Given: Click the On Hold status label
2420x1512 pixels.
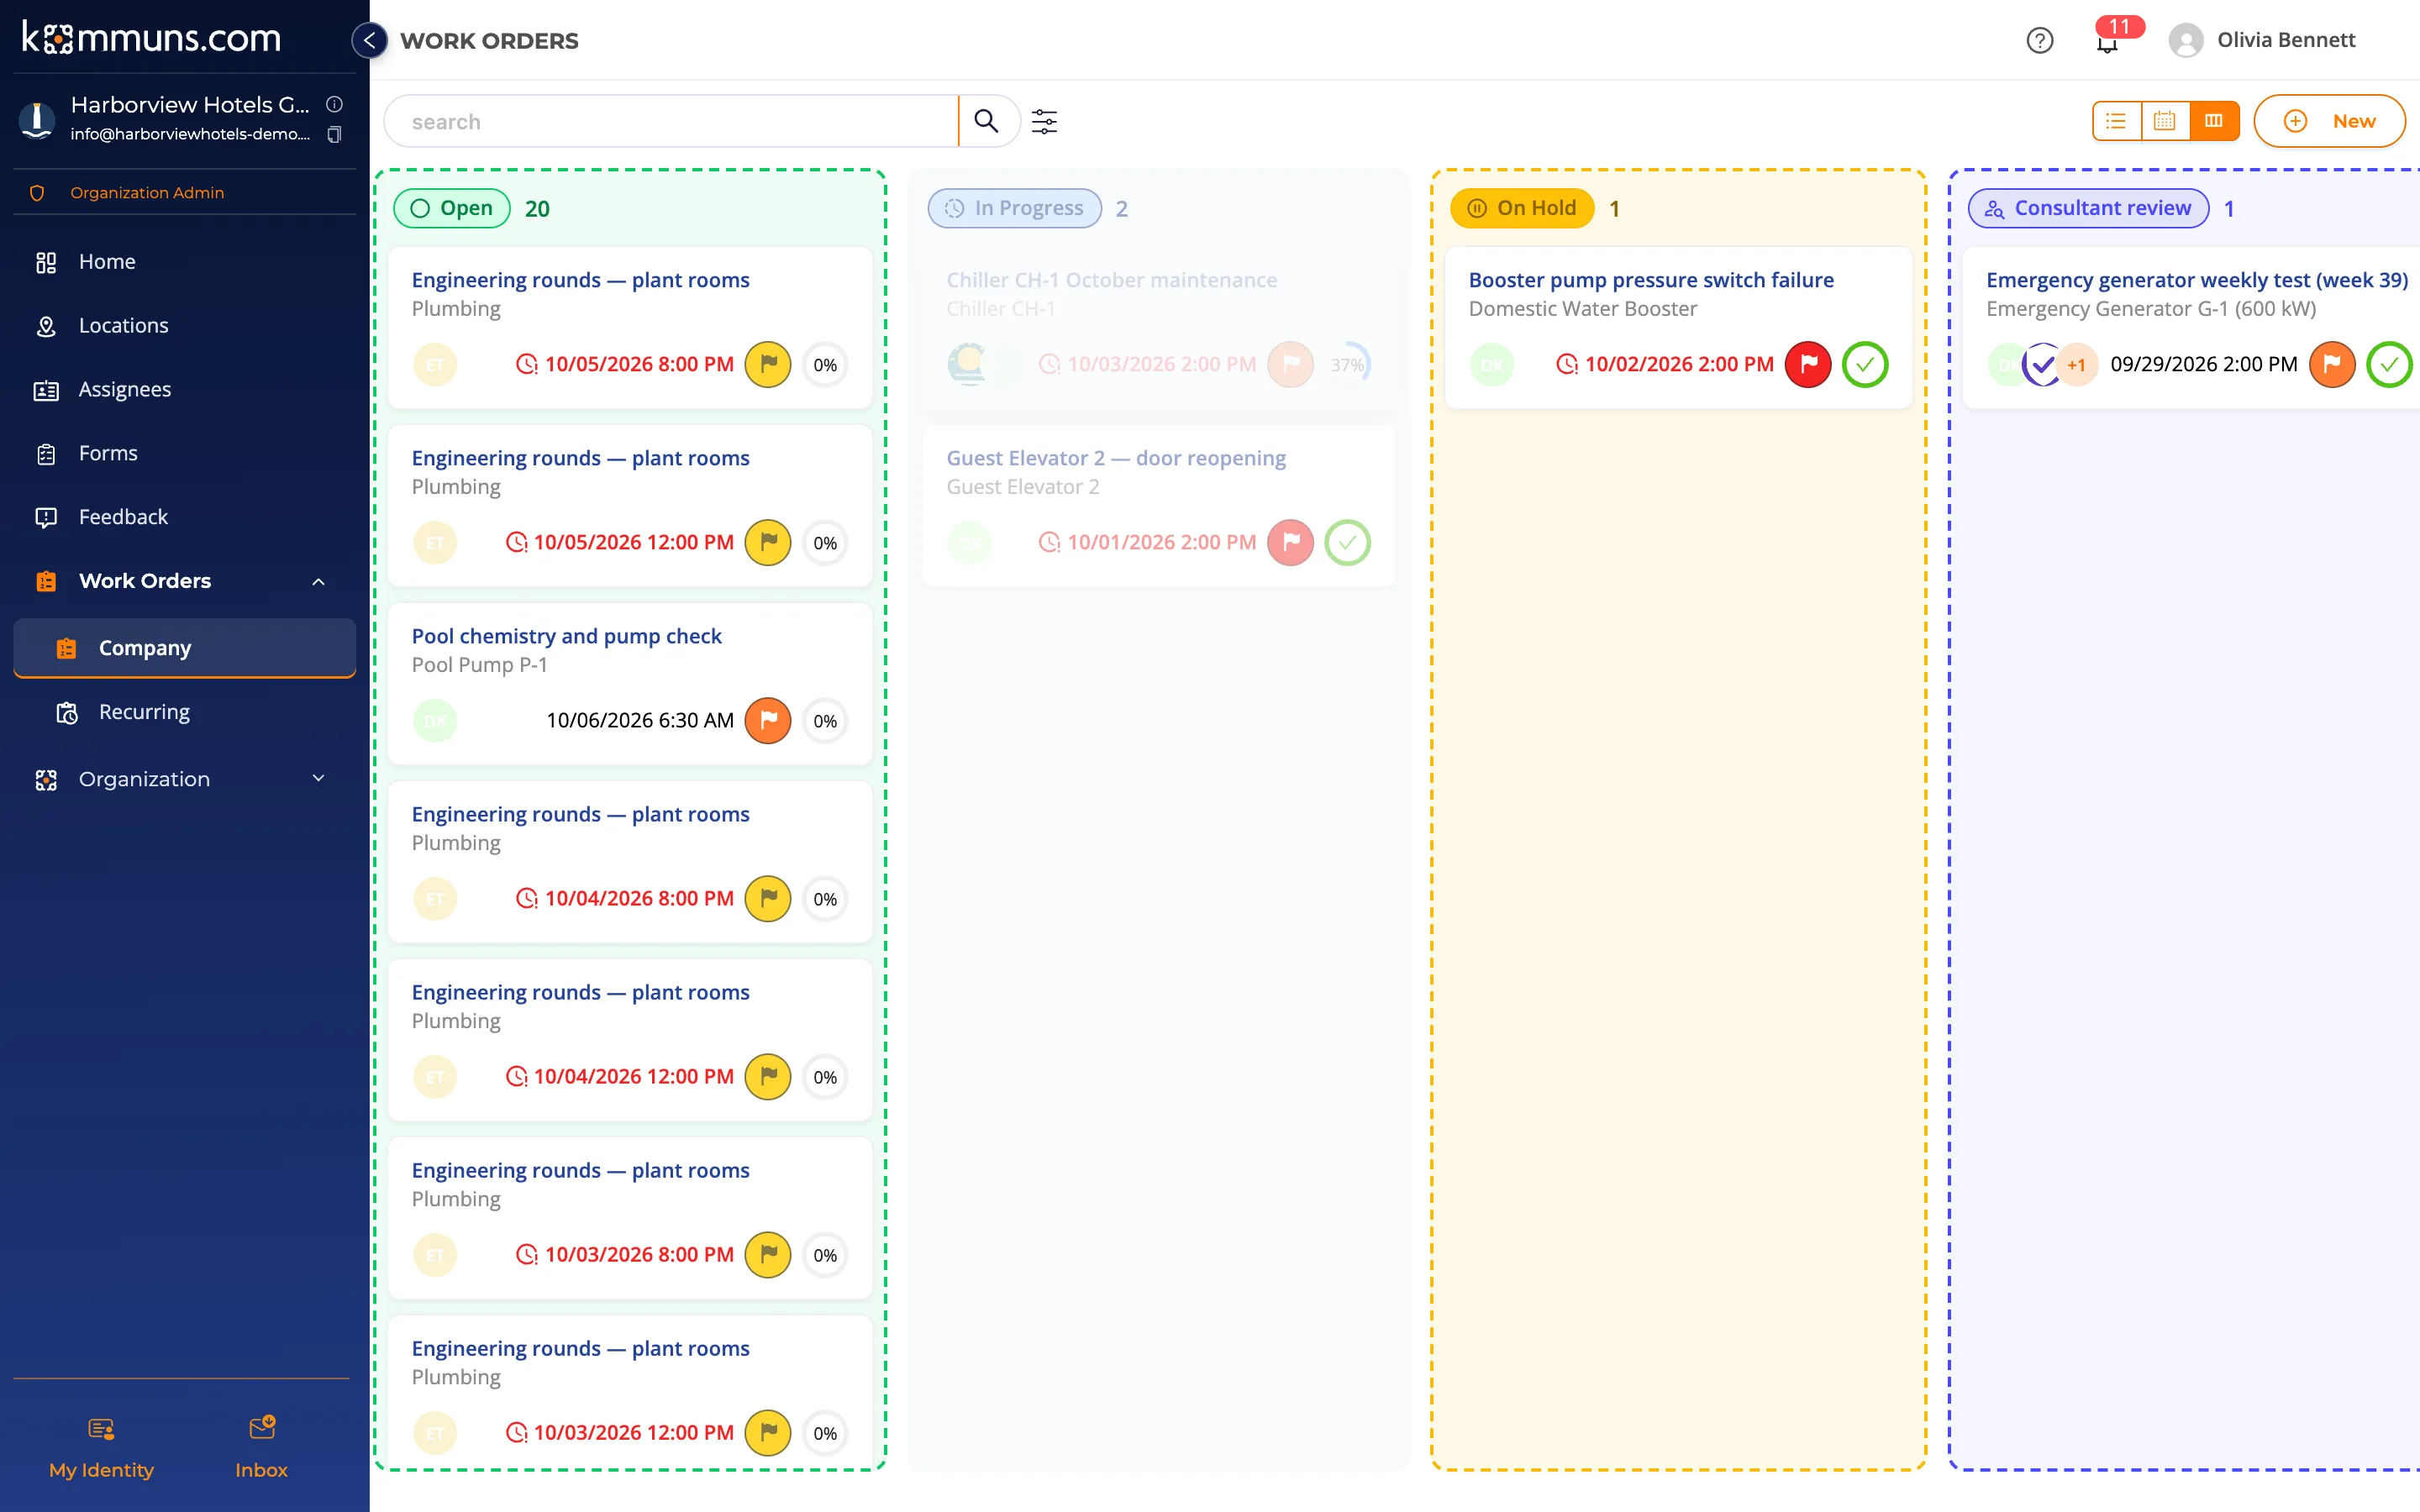Looking at the screenshot, I should (x=1521, y=208).
